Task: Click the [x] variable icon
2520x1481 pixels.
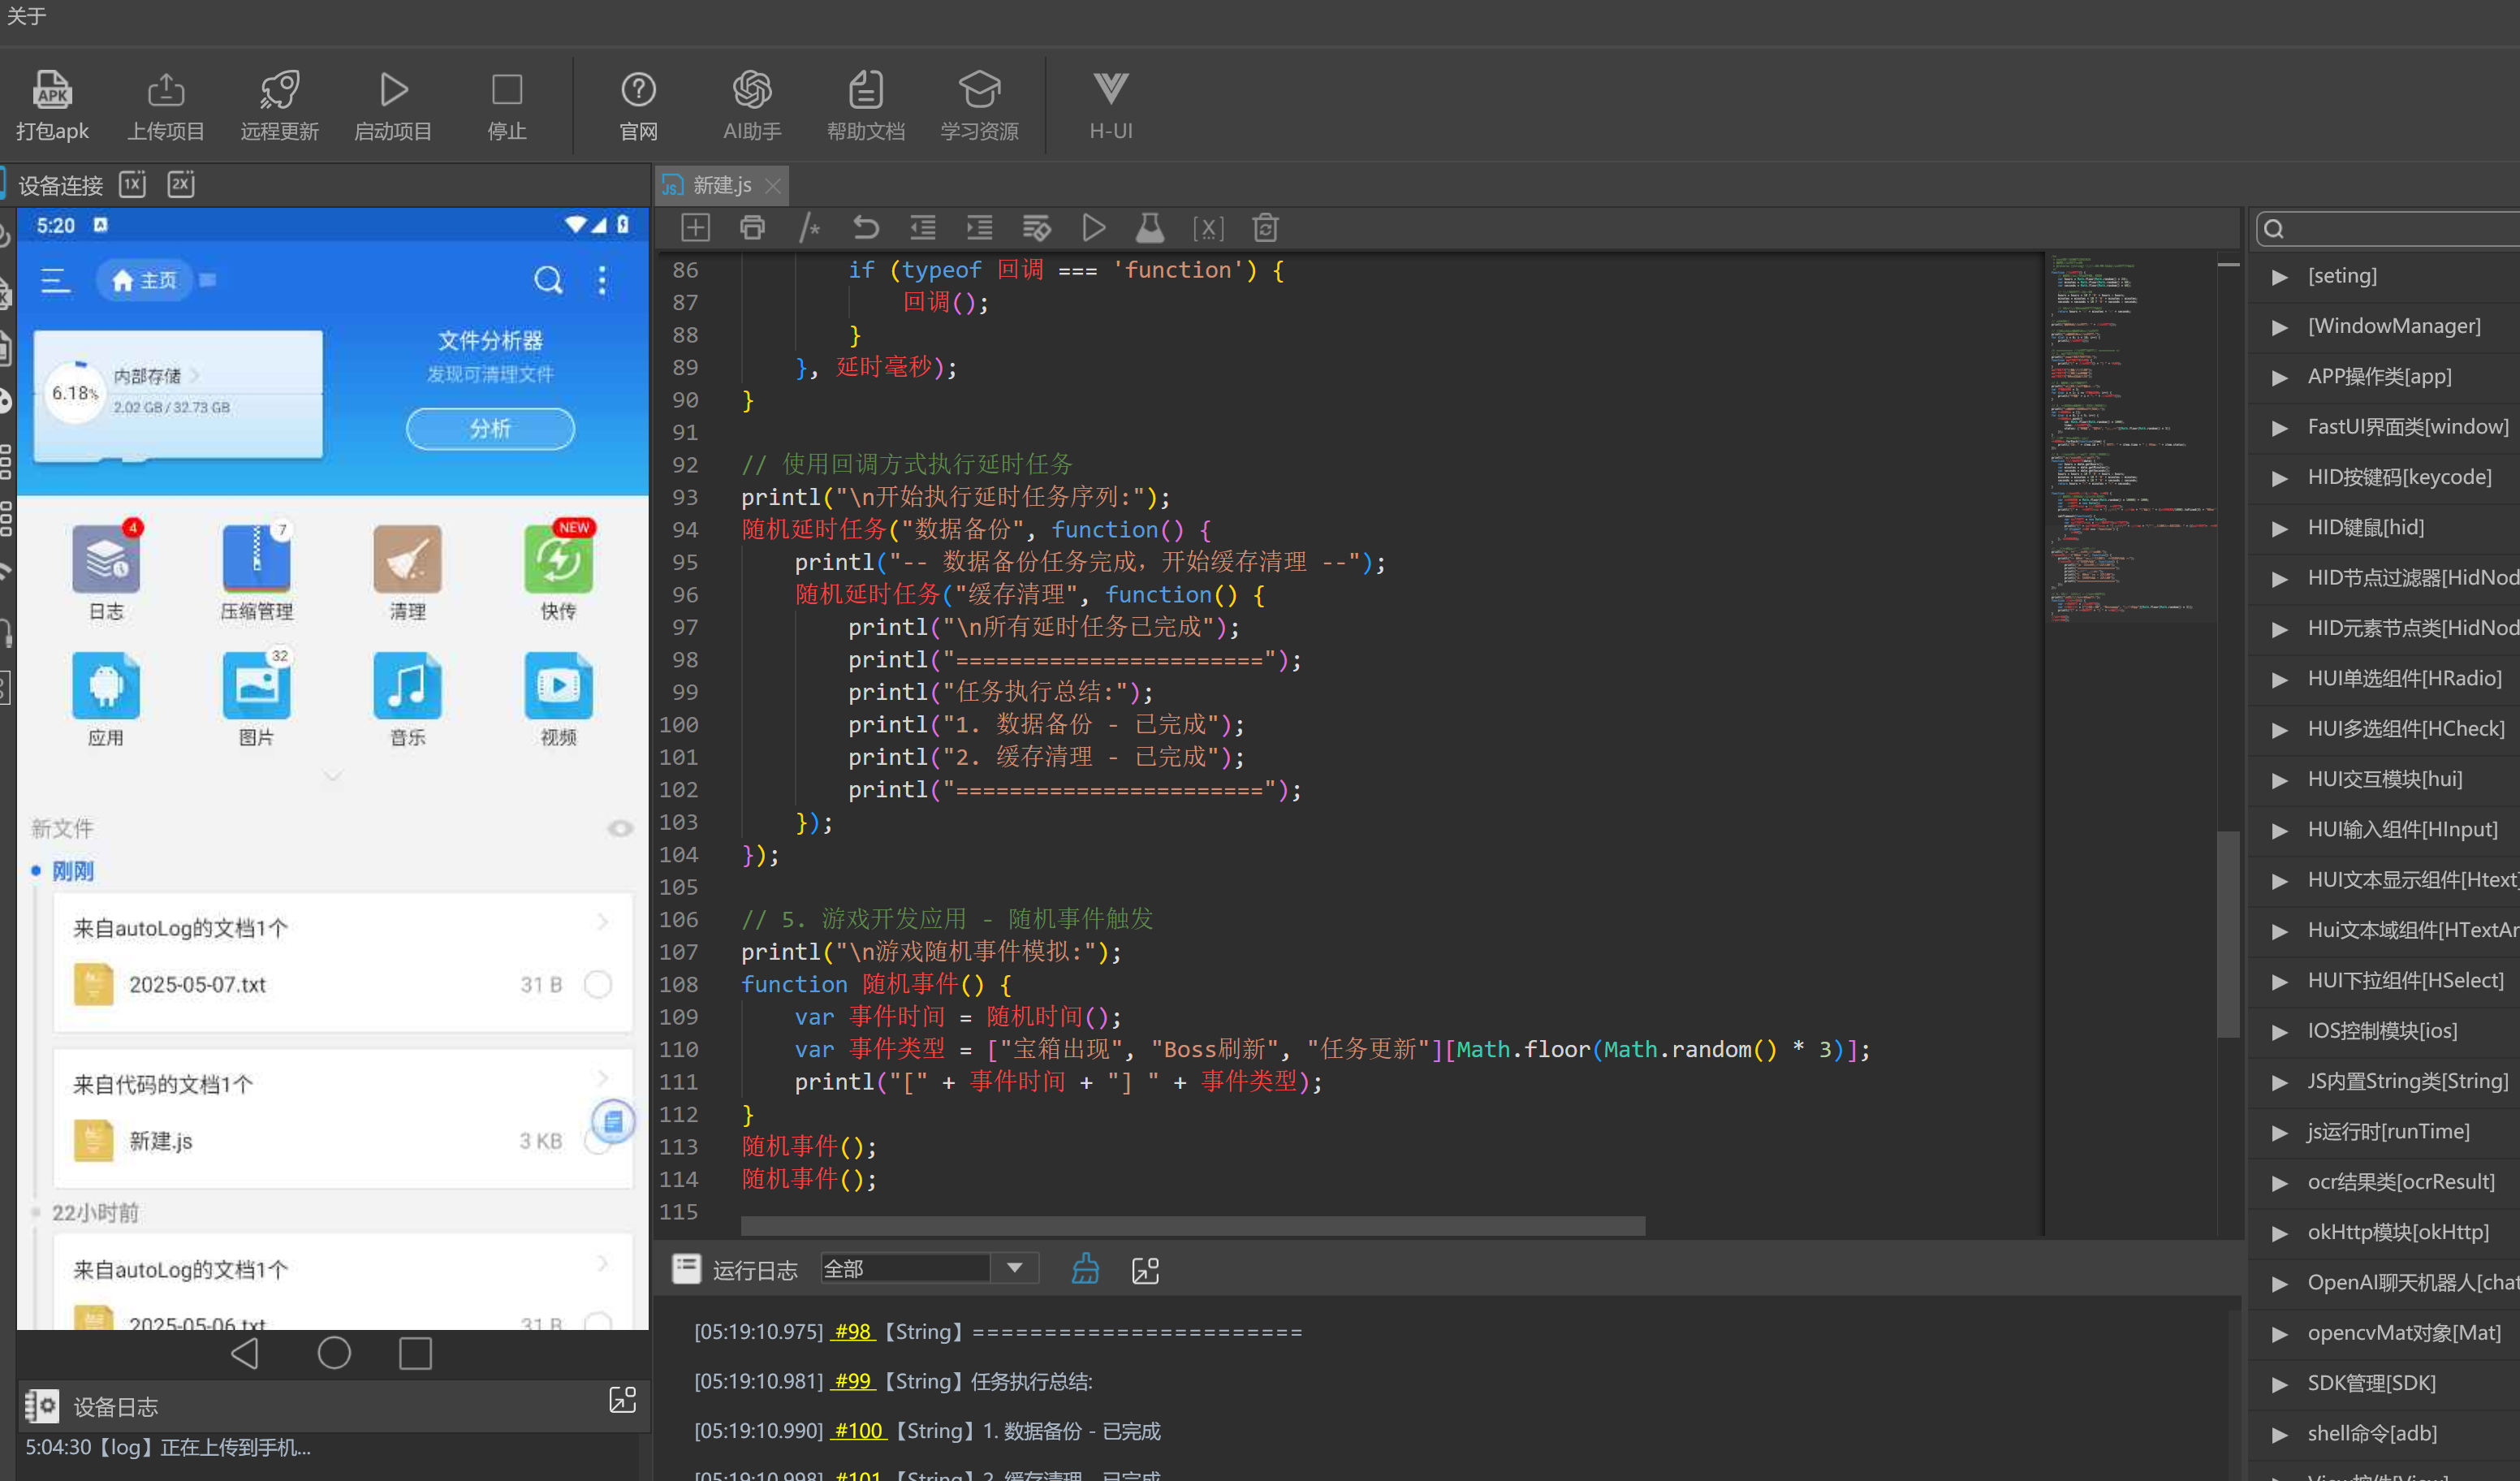Action: click(x=1208, y=228)
